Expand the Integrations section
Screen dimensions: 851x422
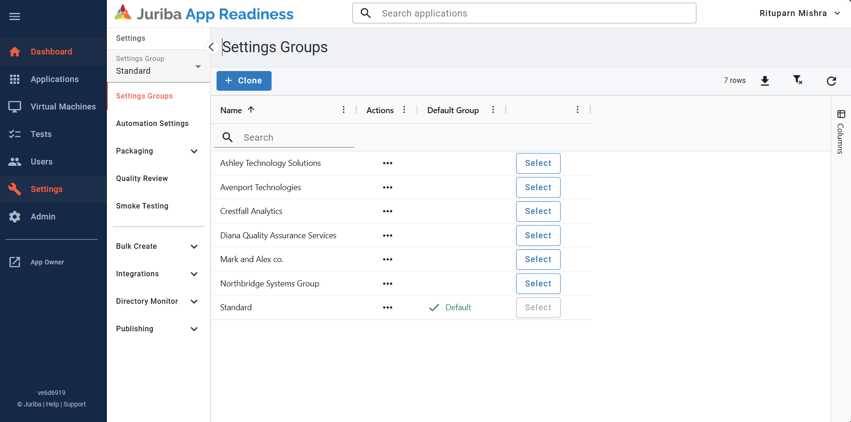[x=194, y=274]
